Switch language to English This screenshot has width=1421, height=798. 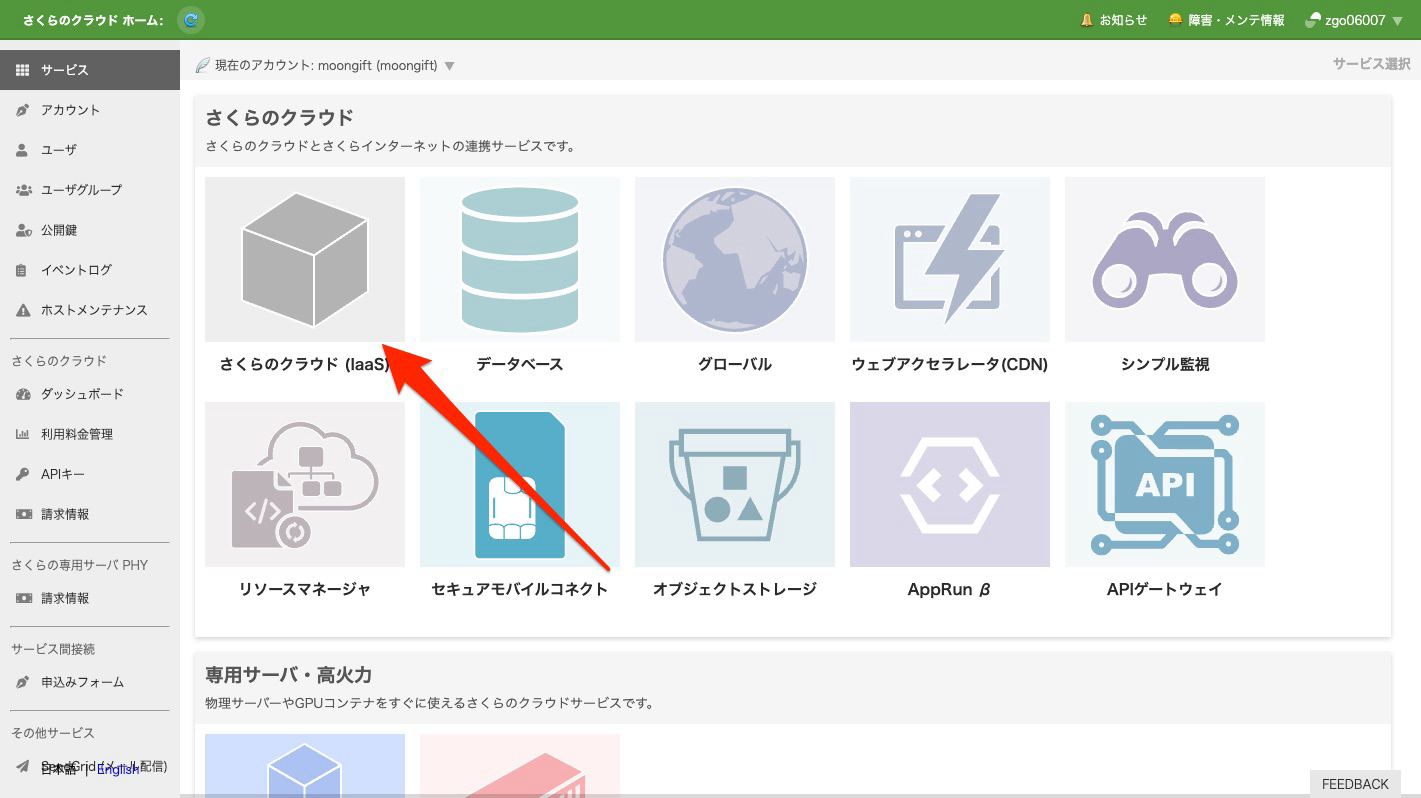pyautogui.click(x=118, y=770)
